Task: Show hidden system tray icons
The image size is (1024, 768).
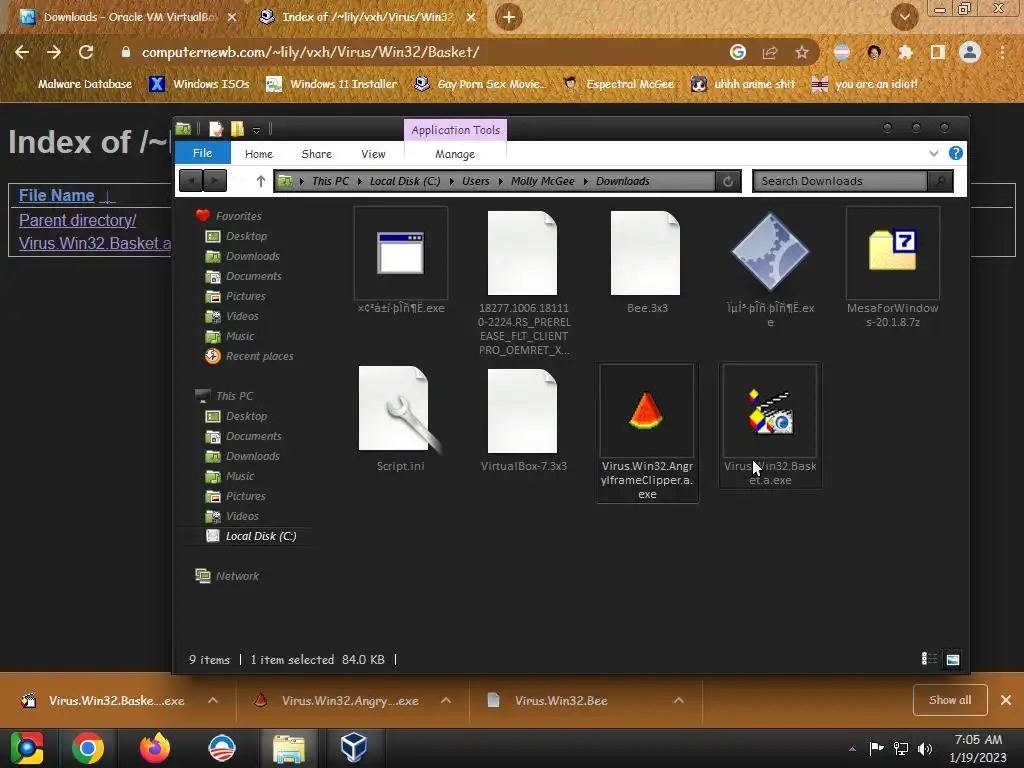Action: pos(852,749)
